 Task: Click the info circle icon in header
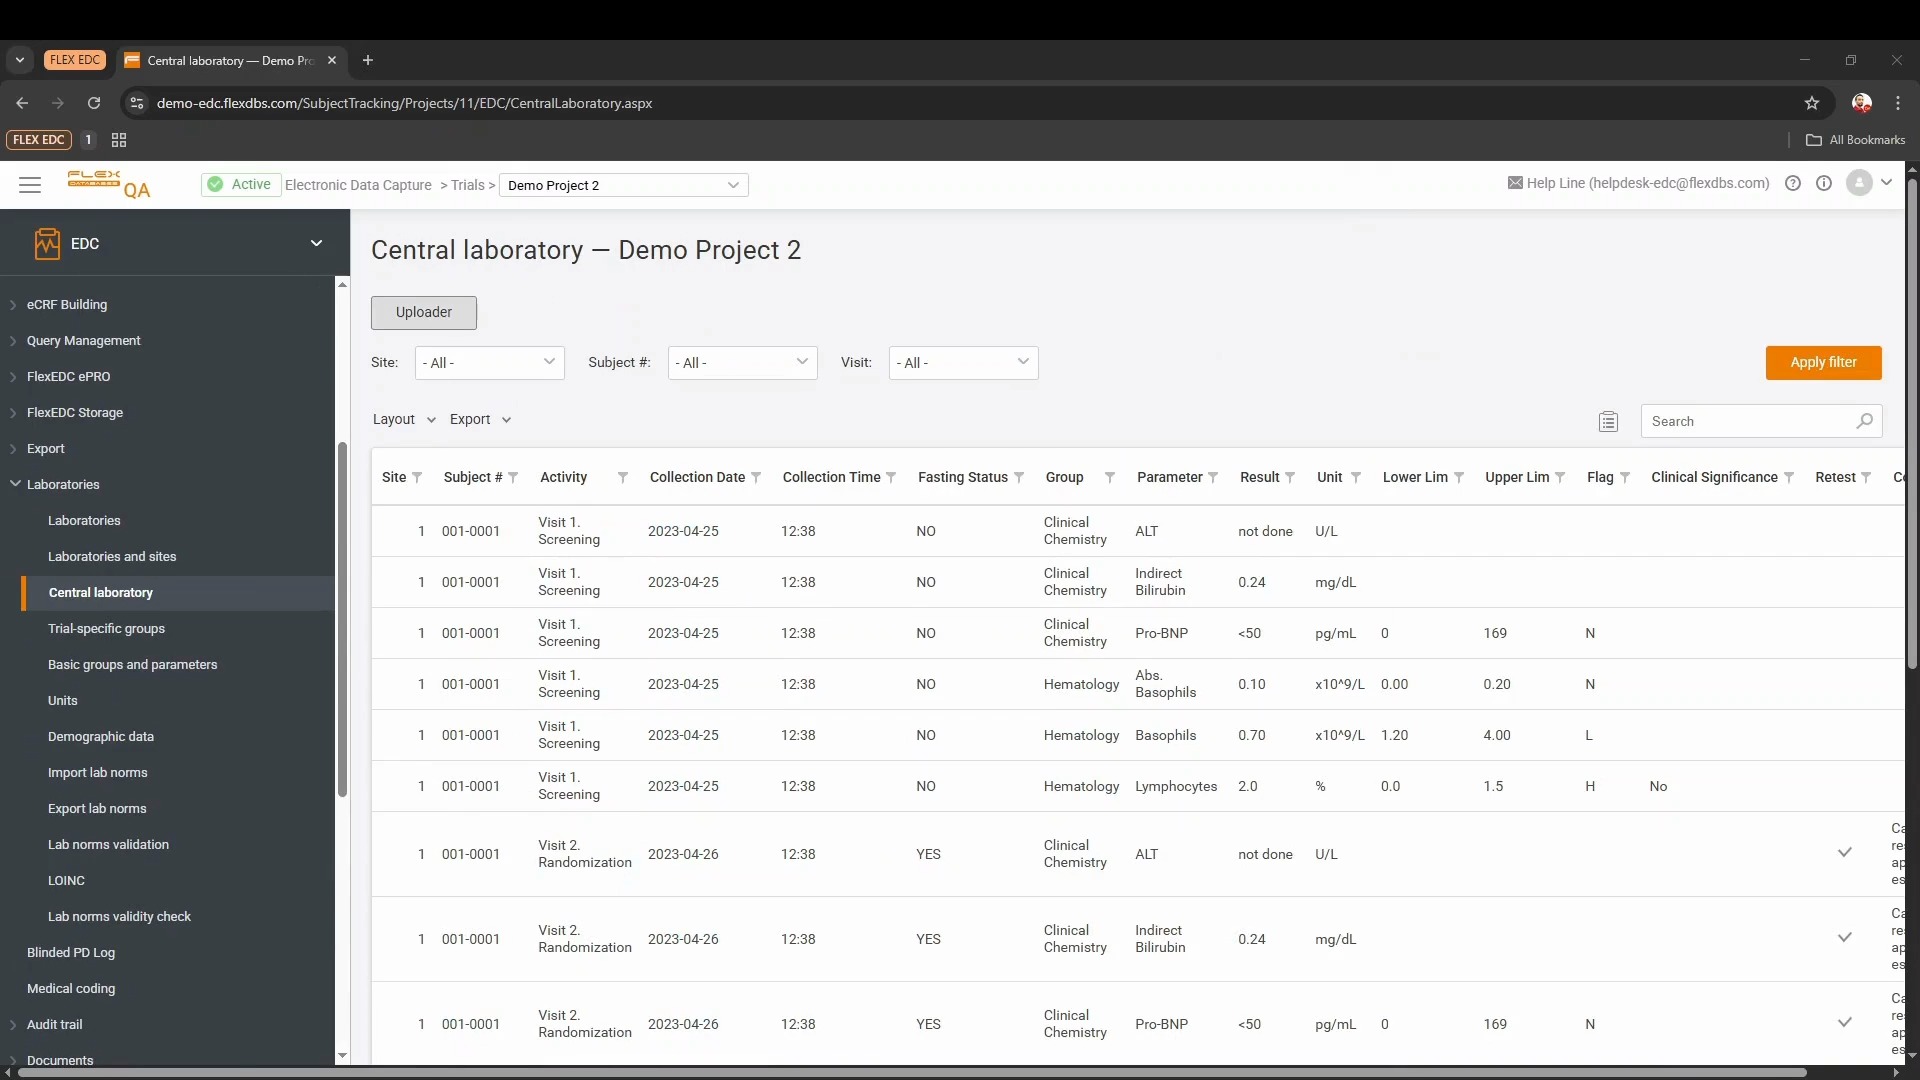[x=1824, y=184]
